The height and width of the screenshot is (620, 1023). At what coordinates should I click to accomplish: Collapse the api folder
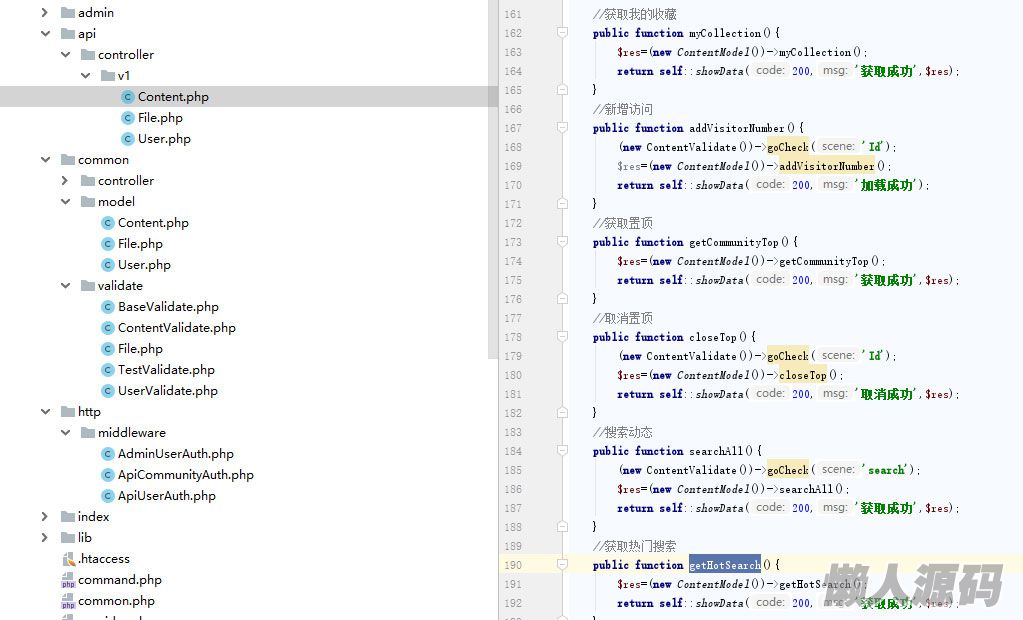tap(45, 34)
